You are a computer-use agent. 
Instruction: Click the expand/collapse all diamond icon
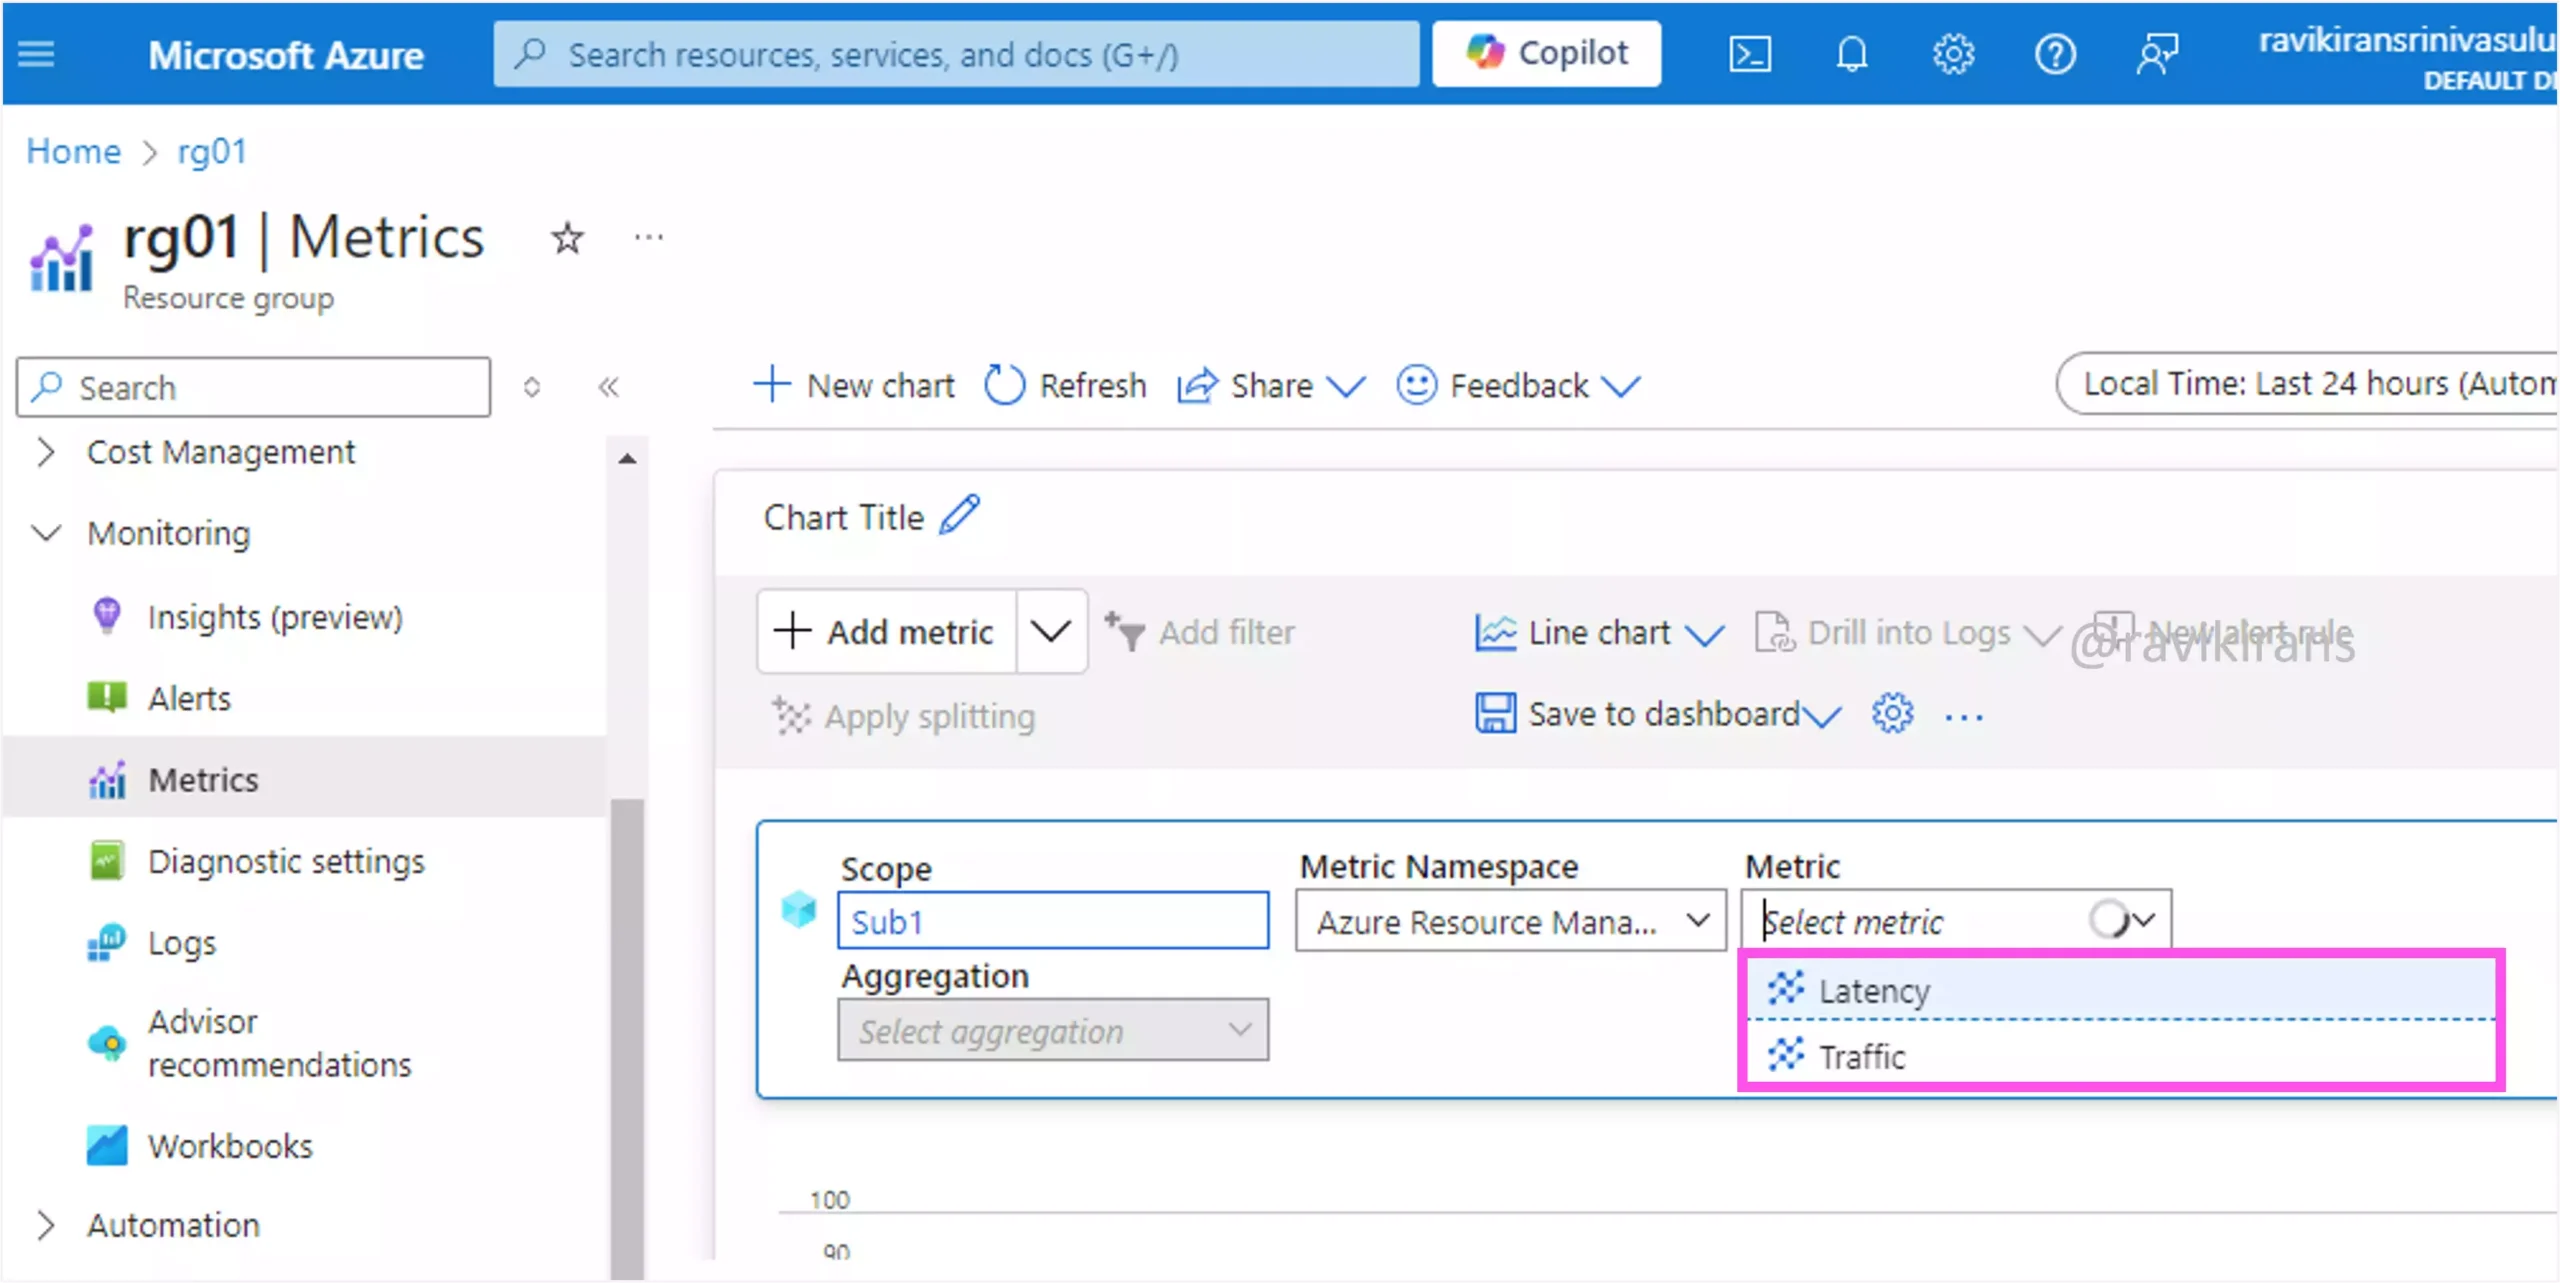point(532,387)
